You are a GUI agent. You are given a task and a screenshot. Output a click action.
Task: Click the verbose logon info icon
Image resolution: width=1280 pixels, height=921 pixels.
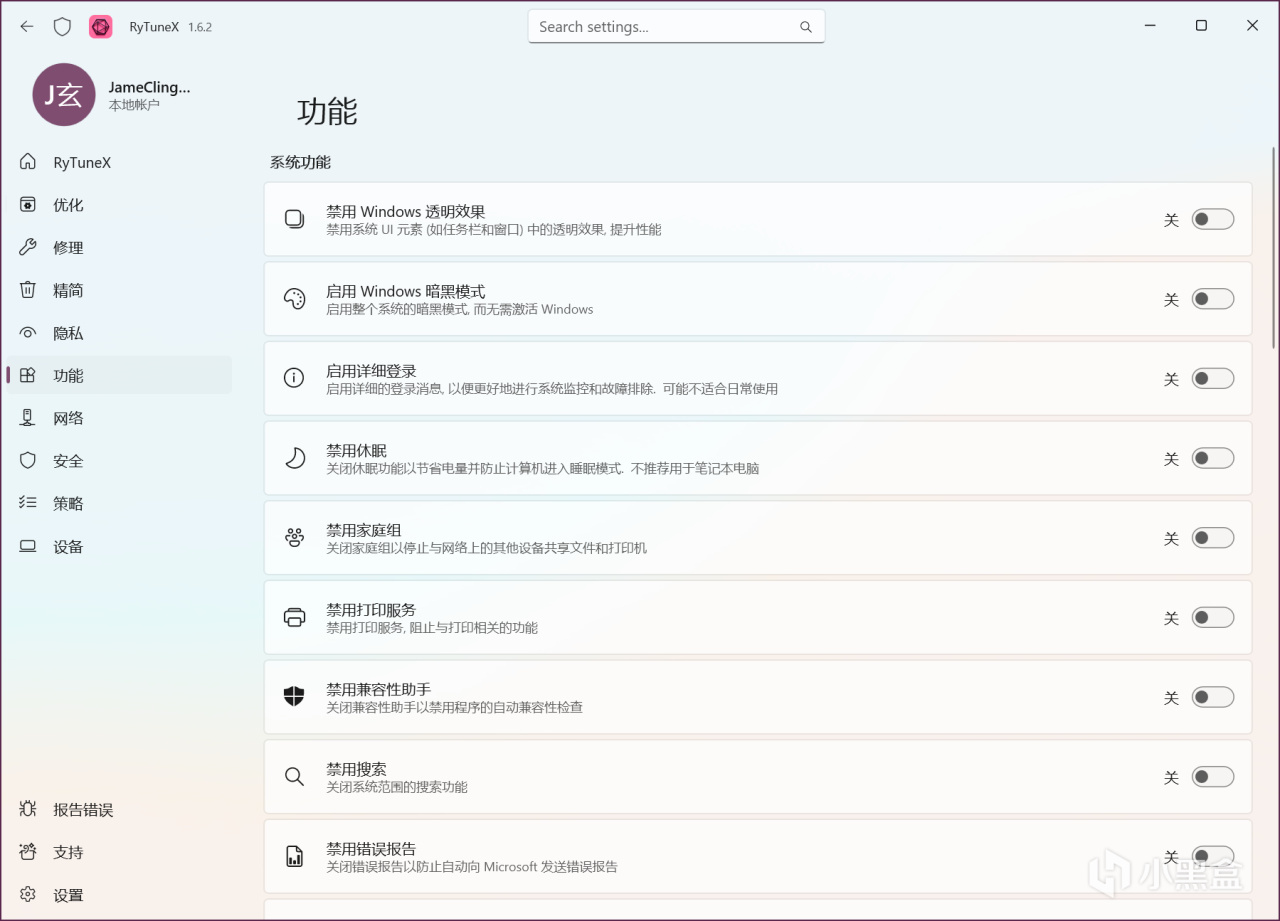coord(294,378)
